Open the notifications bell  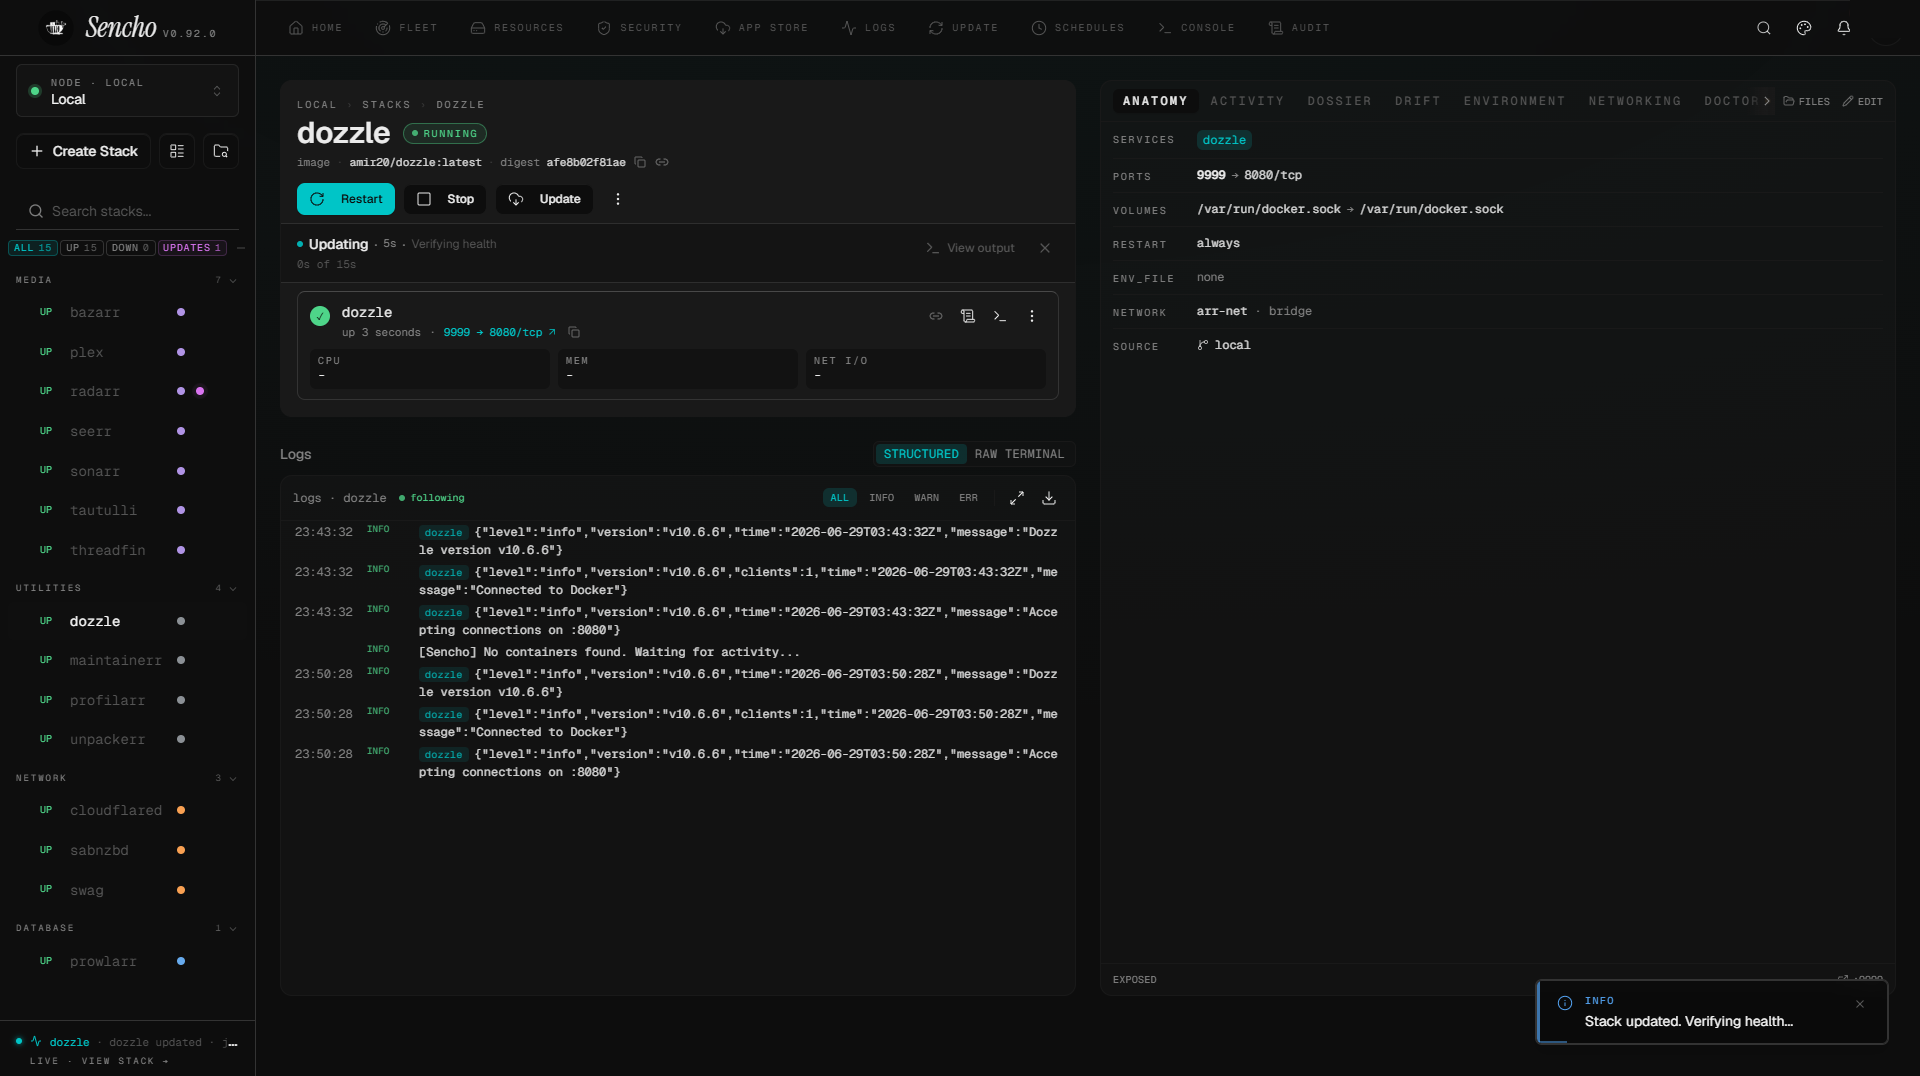click(x=1844, y=28)
